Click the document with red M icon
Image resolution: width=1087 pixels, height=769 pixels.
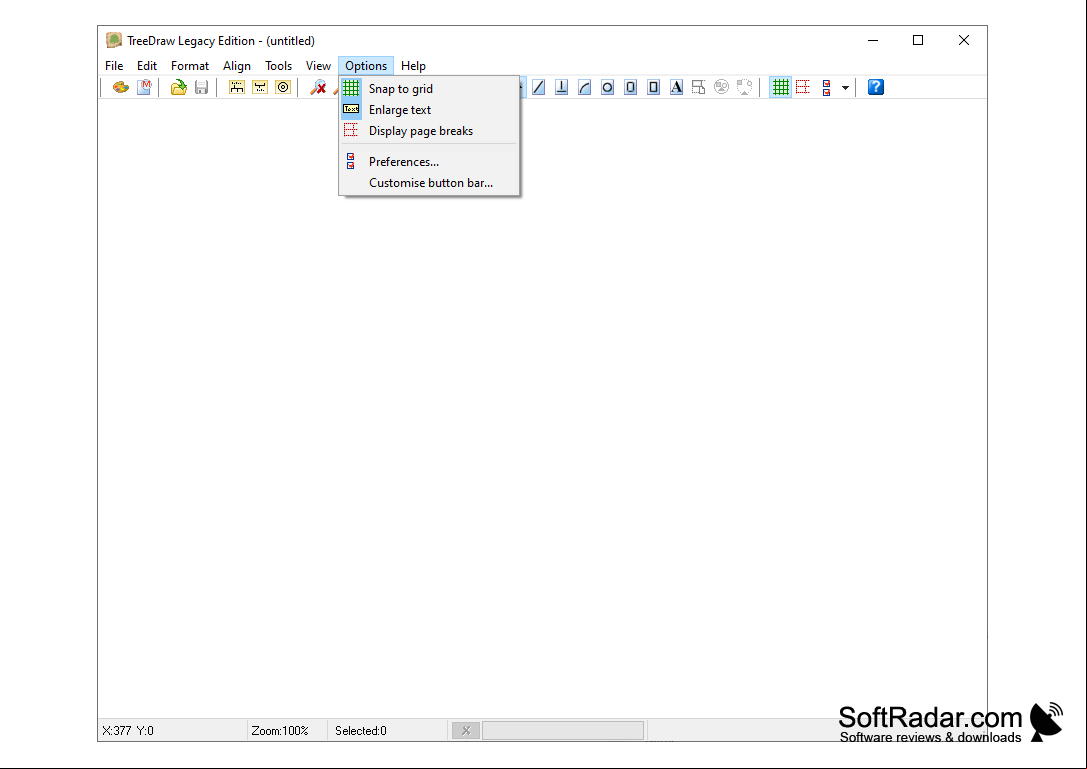pyautogui.click(x=144, y=87)
